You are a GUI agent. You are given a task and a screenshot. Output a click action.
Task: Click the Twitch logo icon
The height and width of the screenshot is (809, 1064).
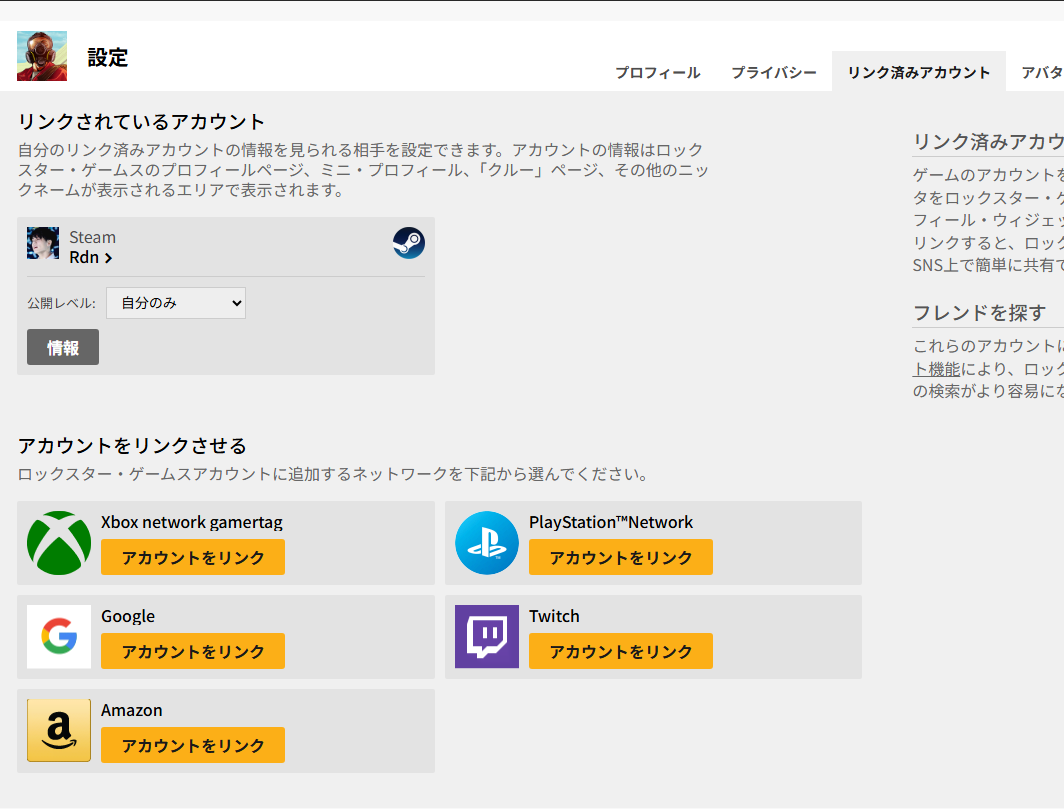(x=487, y=637)
